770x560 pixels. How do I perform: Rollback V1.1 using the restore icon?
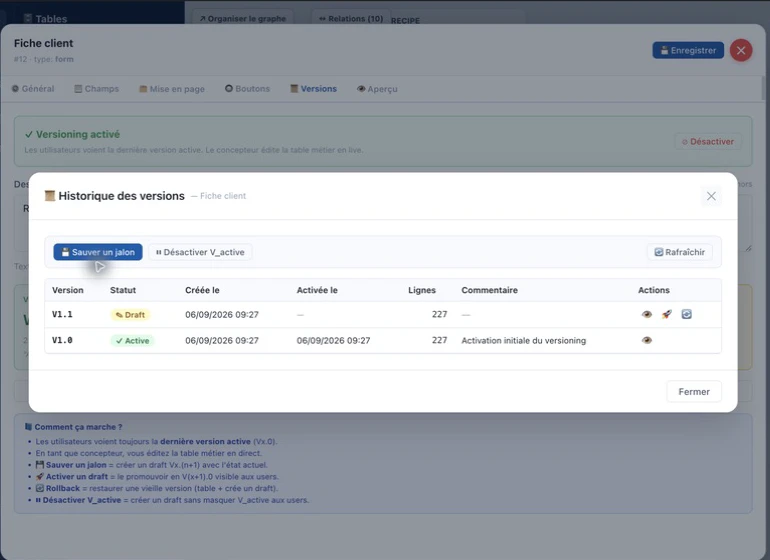(x=687, y=314)
